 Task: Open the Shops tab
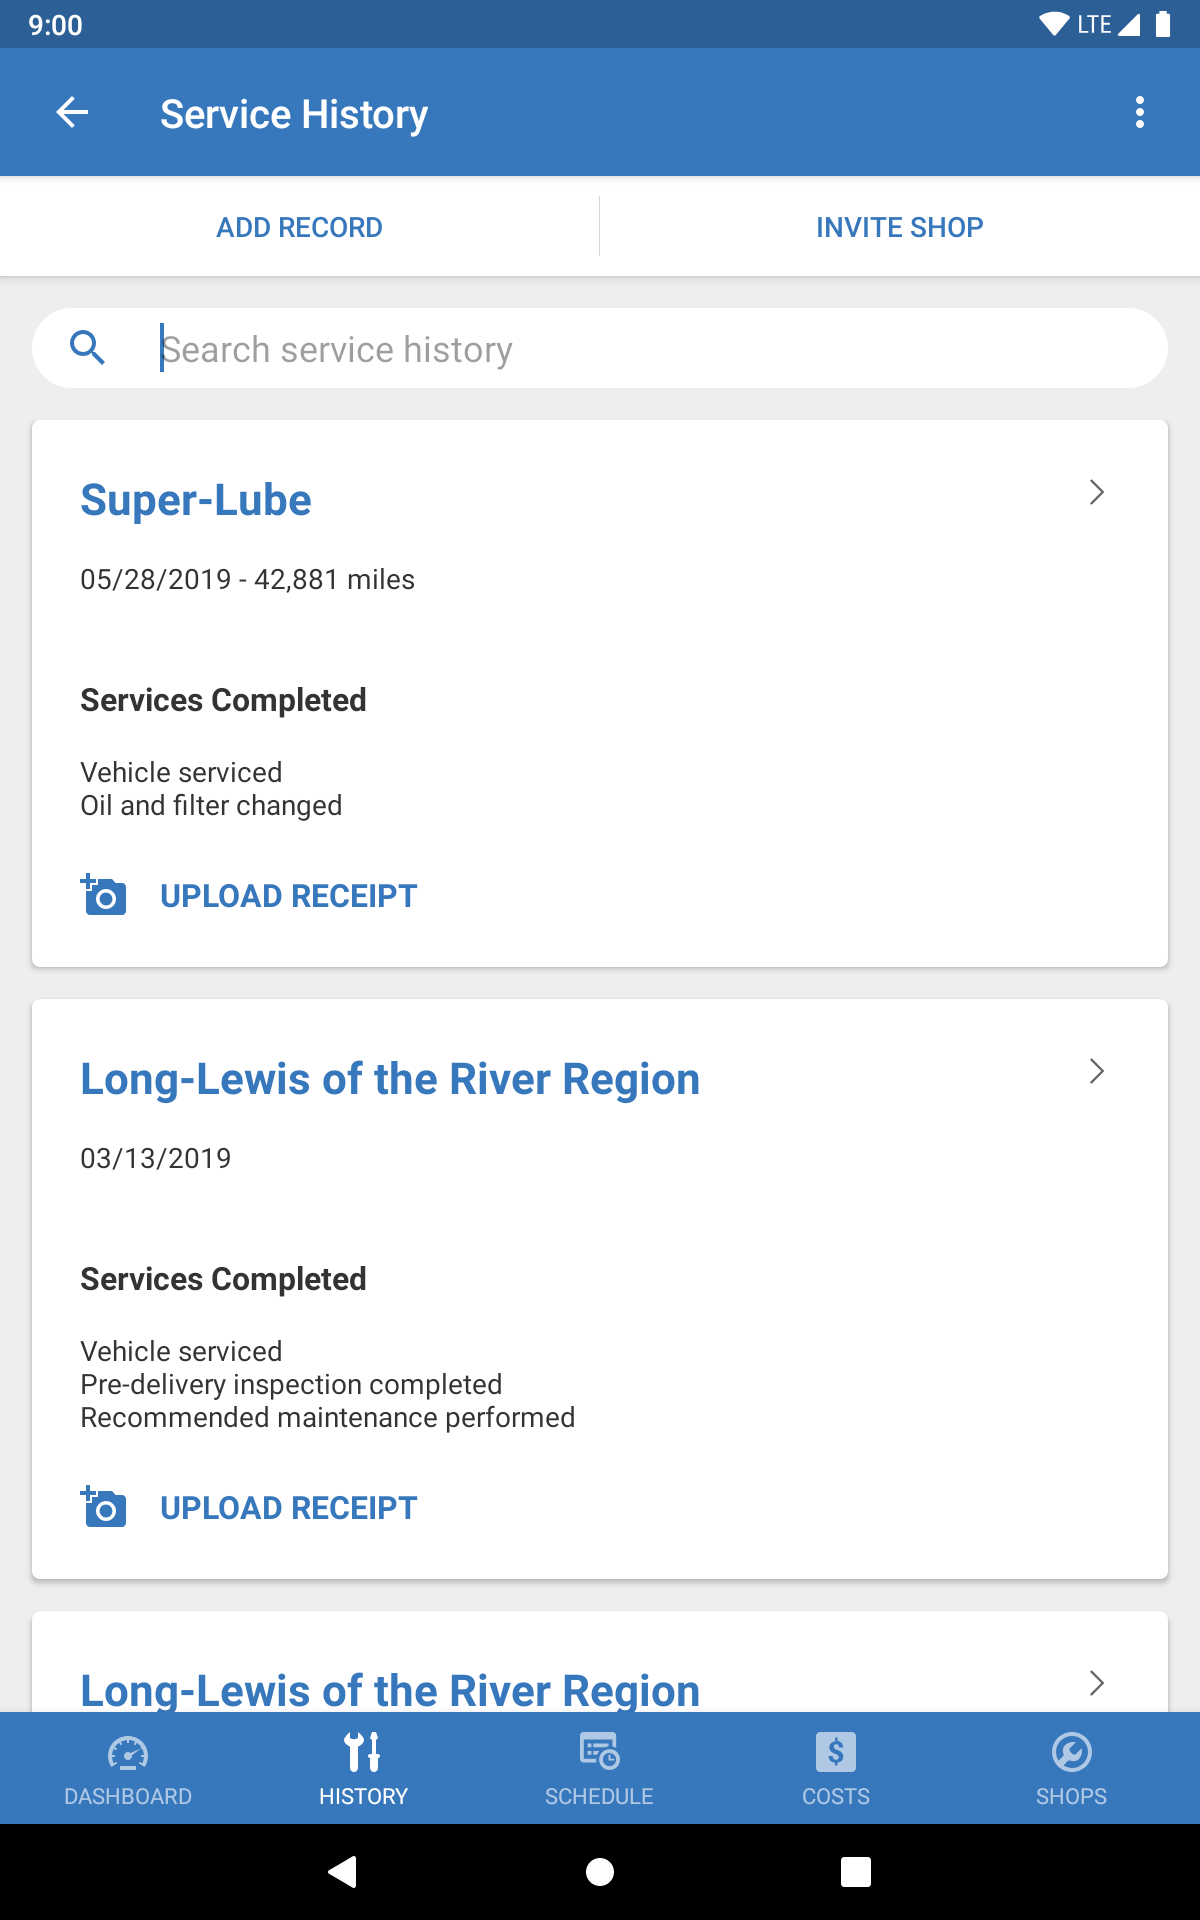click(x=1071, y=1769)
